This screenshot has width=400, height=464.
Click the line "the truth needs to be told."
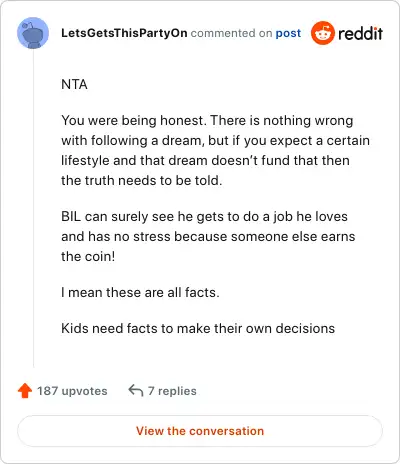[x=142, y=180]
